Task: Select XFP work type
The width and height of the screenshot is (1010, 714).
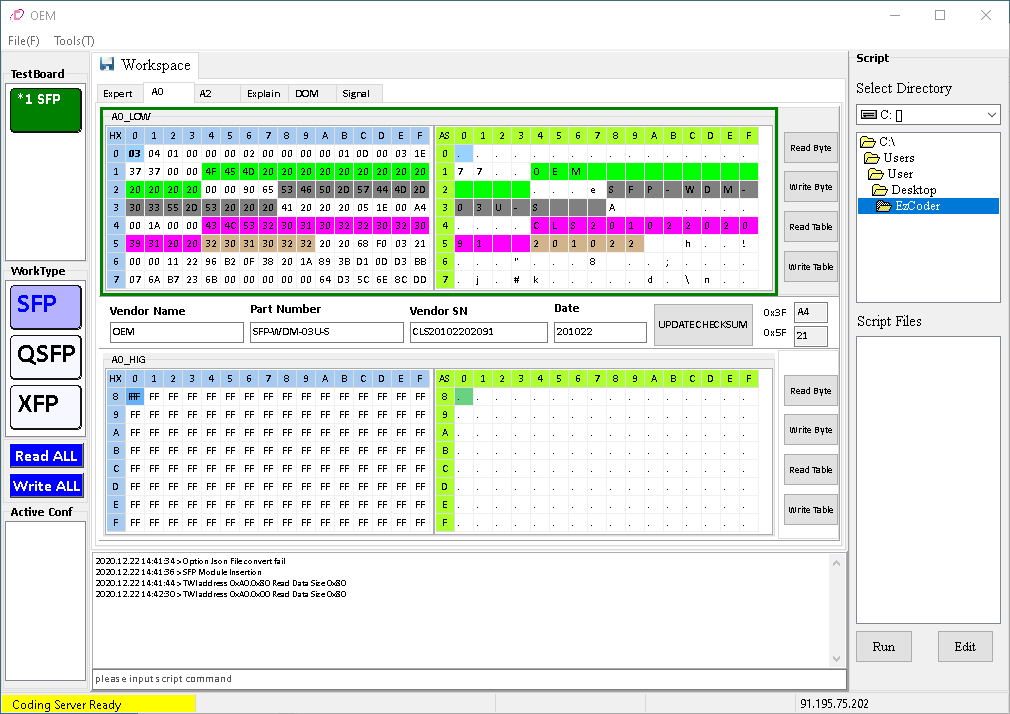Action: click(45, 405)
